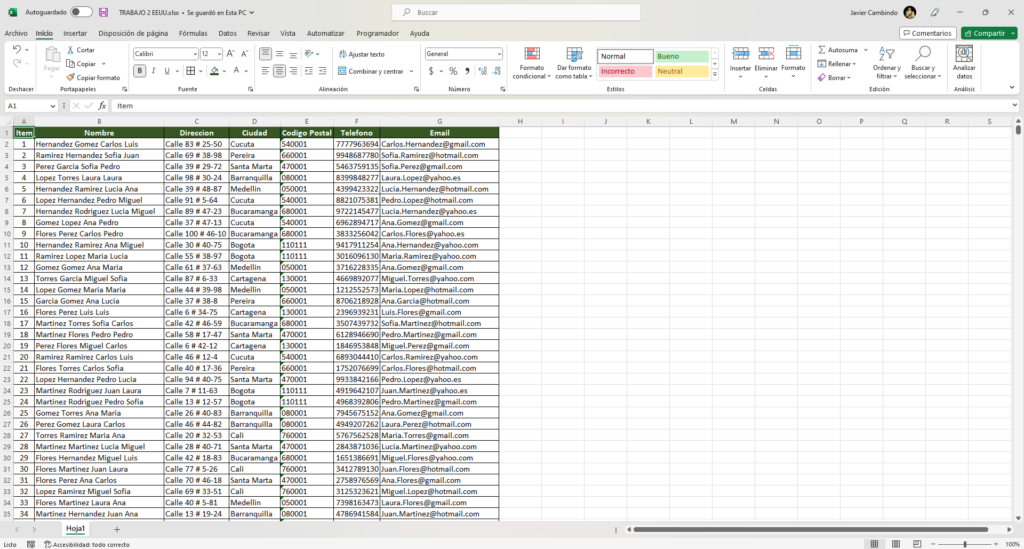This screenshot has height=549, width=1024.
Task: Click the Undo arrow icon
Action: (17, 50)
